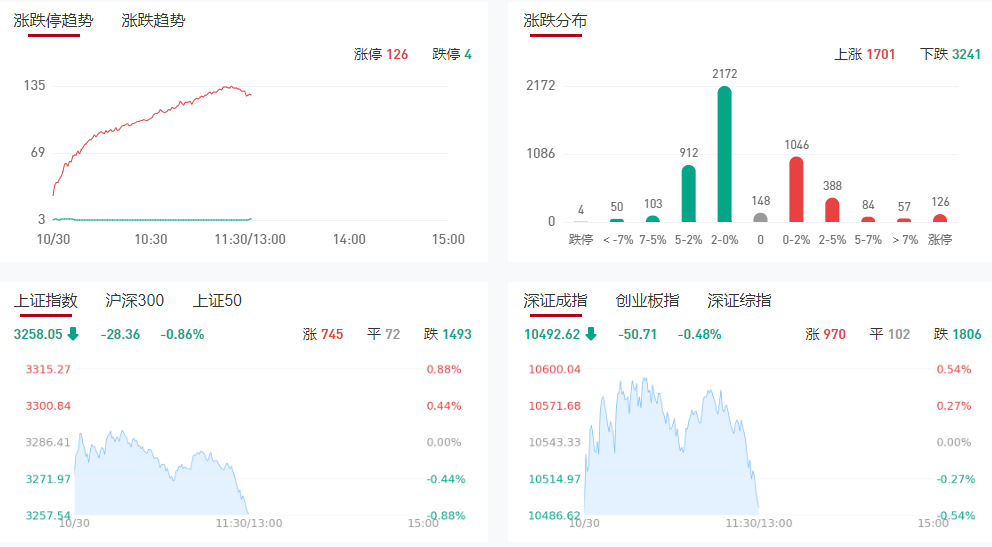Click green down arrow beside 3258.05

coord(73,334)
